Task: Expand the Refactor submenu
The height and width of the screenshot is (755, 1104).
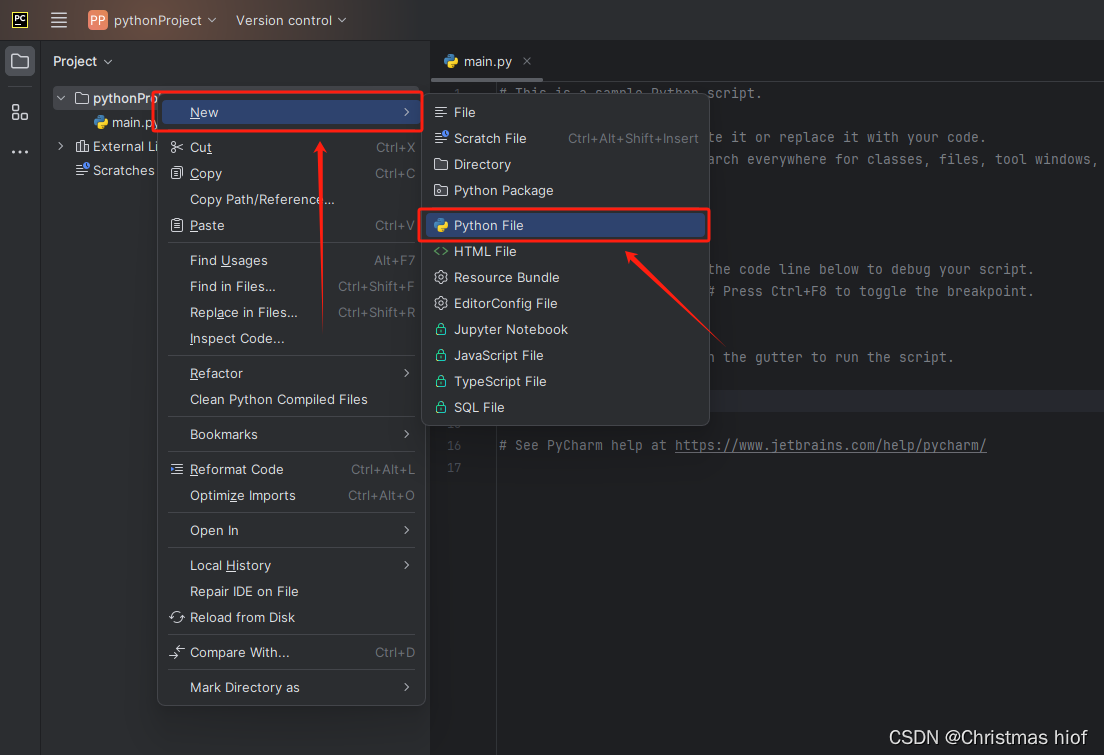Action: point(406,373)
